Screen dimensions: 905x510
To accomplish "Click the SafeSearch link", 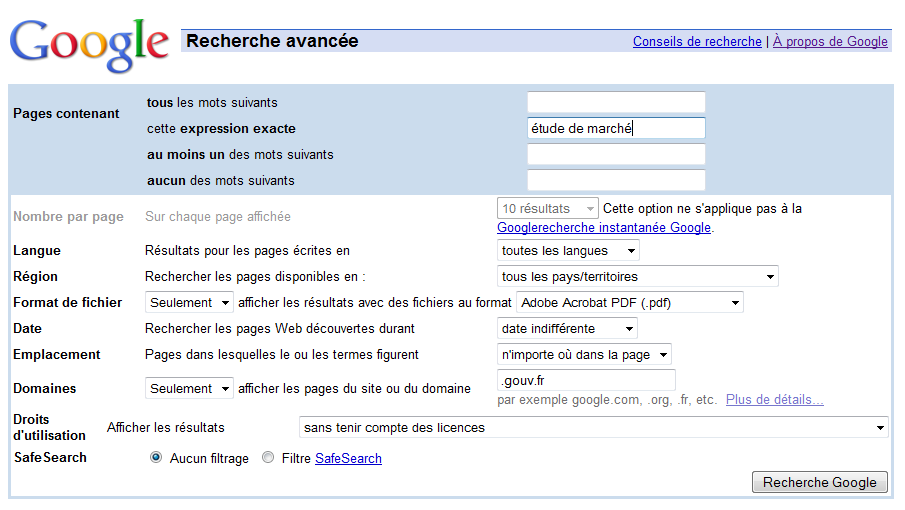I will tap(348, 458).
